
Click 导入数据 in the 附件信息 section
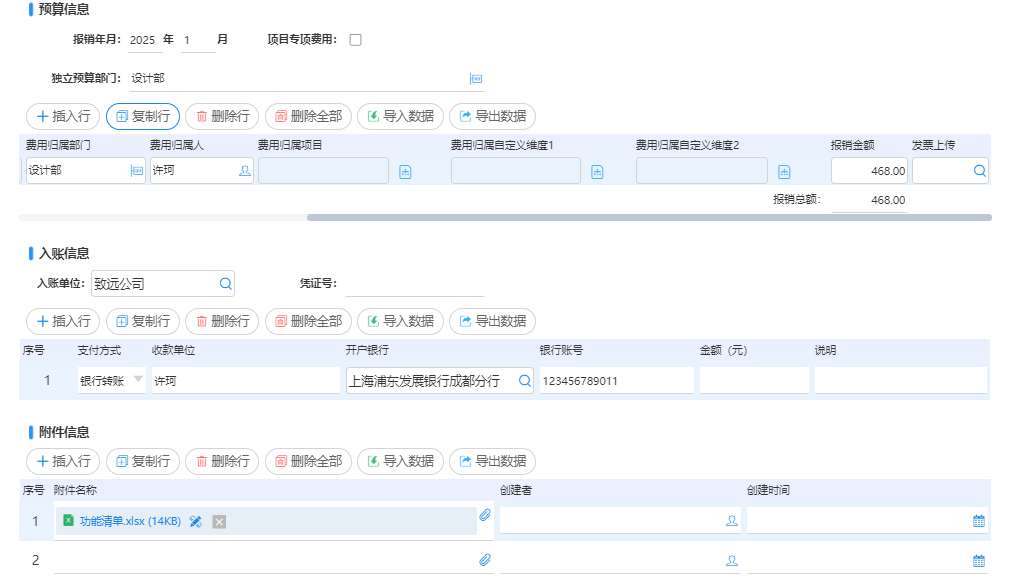coord(400,461)
